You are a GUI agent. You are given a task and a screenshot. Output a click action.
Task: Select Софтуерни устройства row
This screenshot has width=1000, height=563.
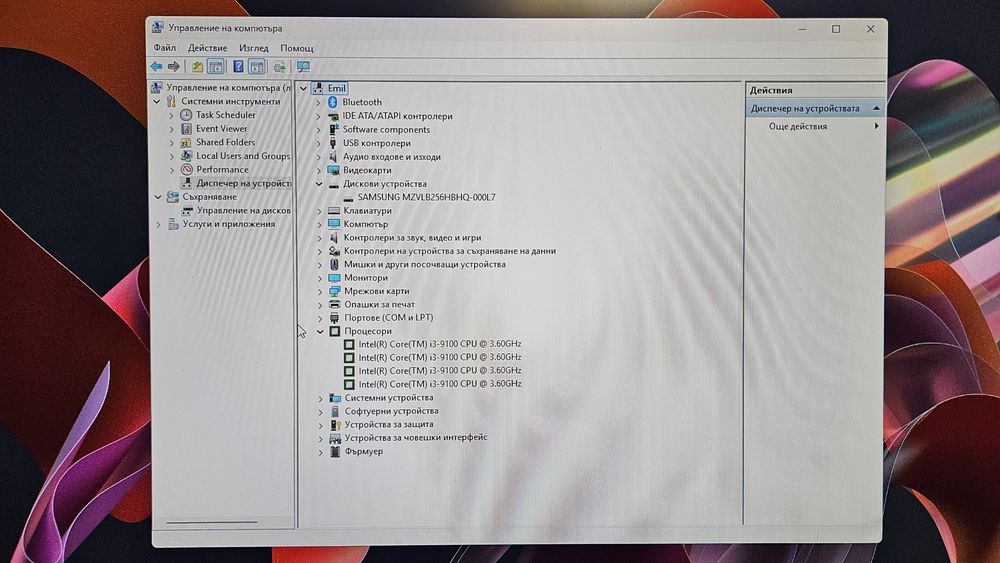(392, 411)
